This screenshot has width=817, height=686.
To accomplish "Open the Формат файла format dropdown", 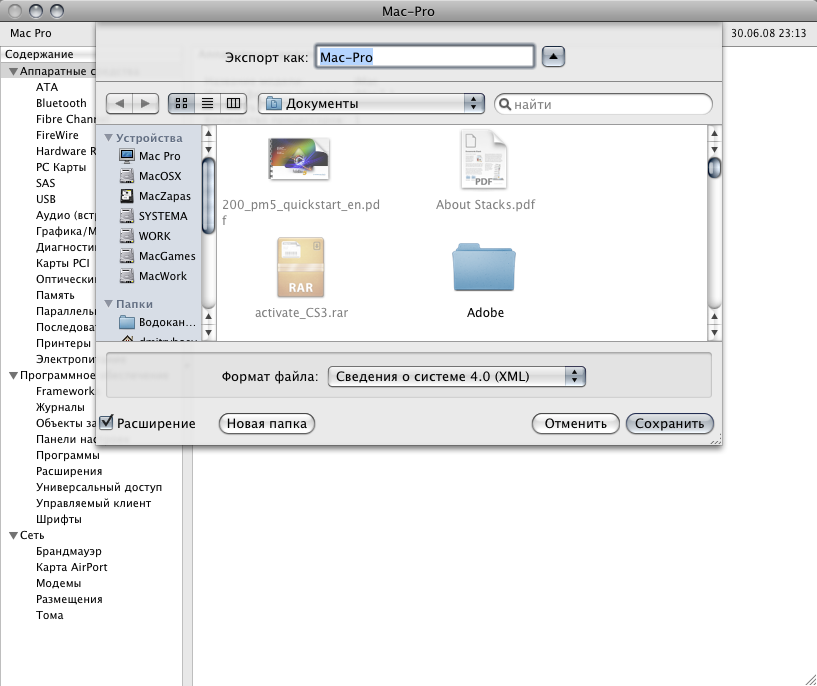I will tap(456, 376).
